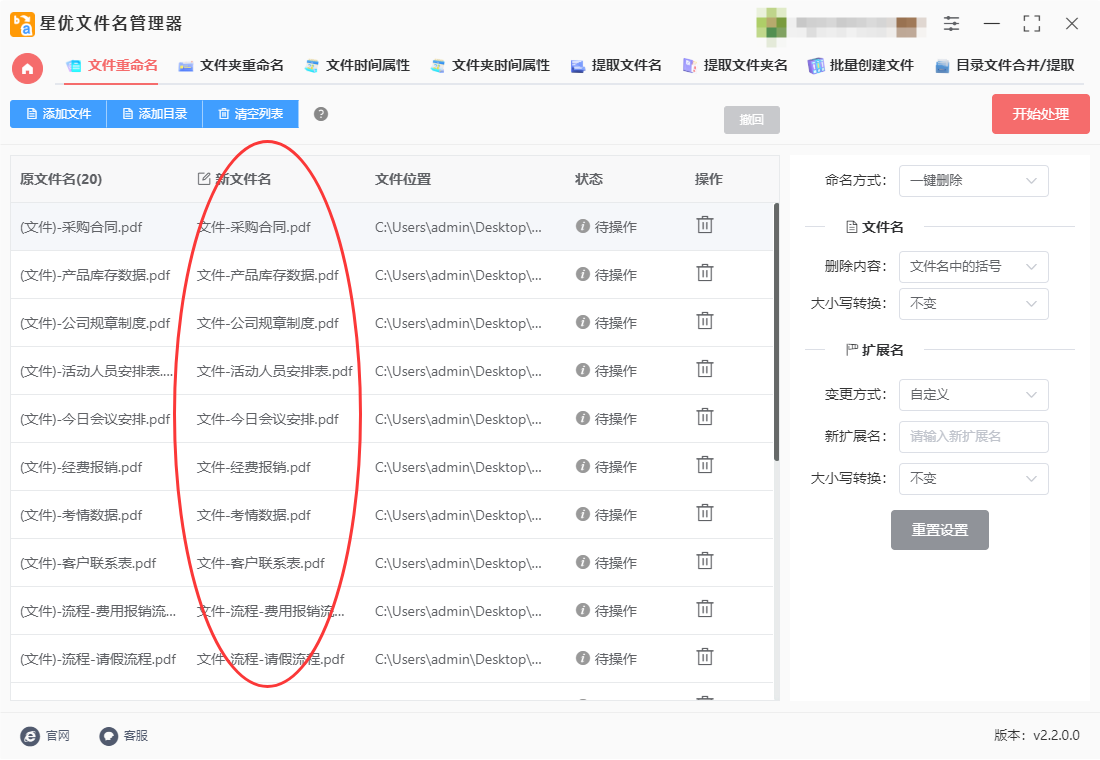Screen dimensions: 1100x760
Task: Select the 提取文件名 tab
Action: pyautogui.click(x=616, y=66)
